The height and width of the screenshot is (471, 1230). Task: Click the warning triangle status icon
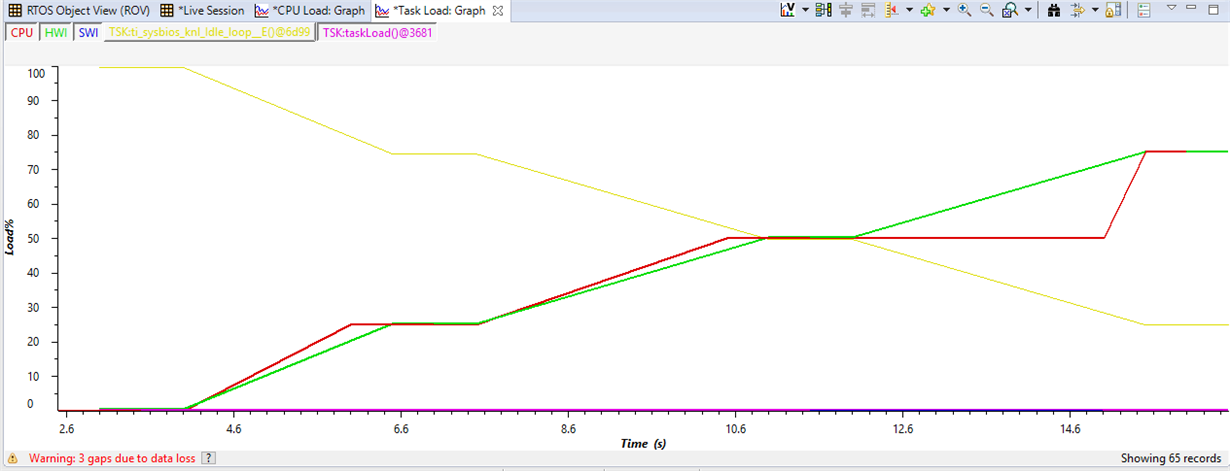click(x=12, y=458)
